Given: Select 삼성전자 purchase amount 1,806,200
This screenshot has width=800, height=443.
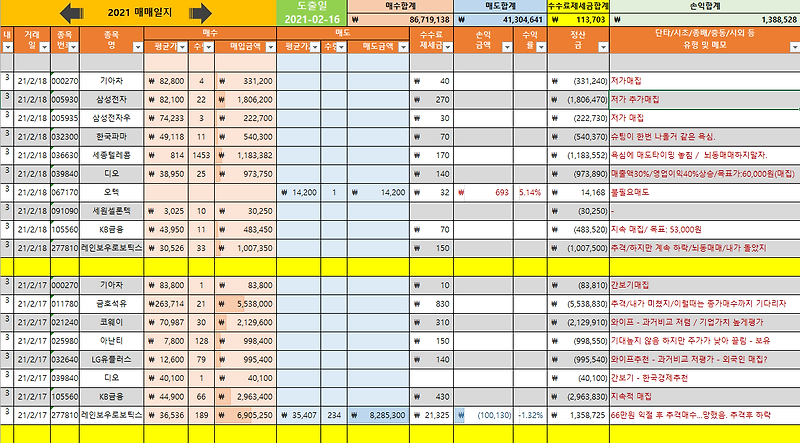Looking at the screenshot, I should coord(245,100).
